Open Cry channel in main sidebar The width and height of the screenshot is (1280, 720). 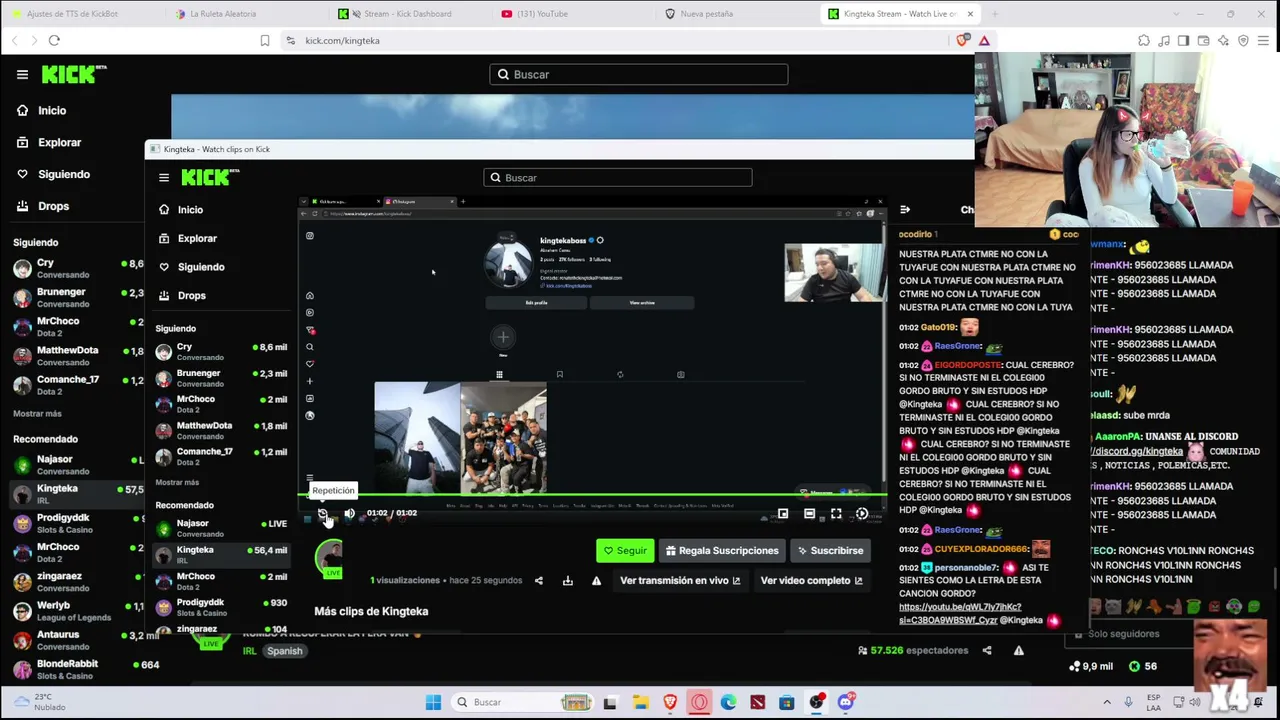pos(78,267)
